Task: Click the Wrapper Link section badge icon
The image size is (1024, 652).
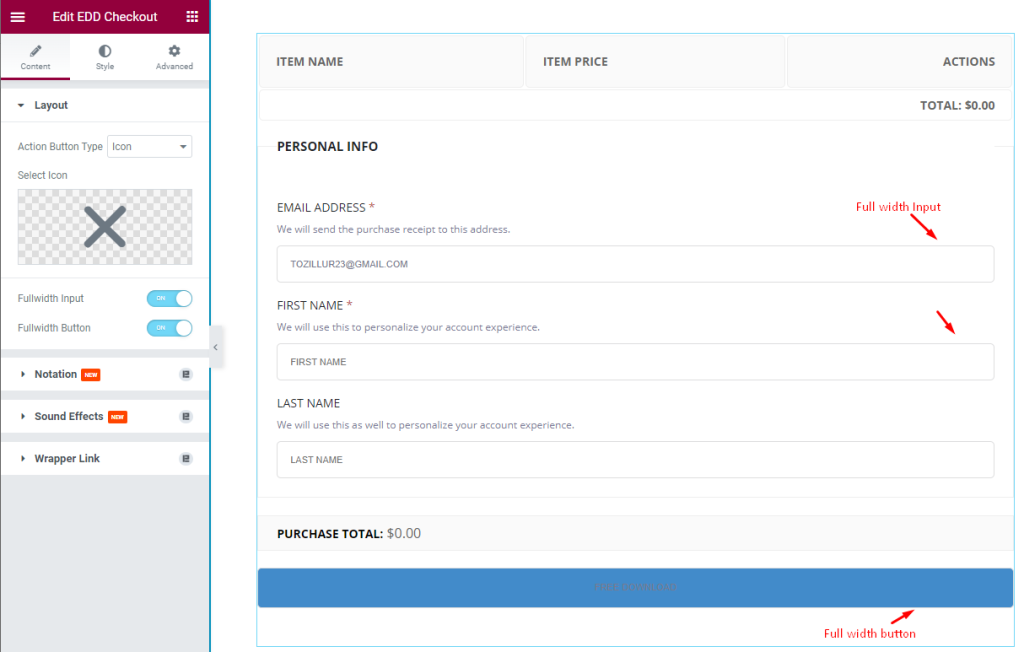Action: 186,459
